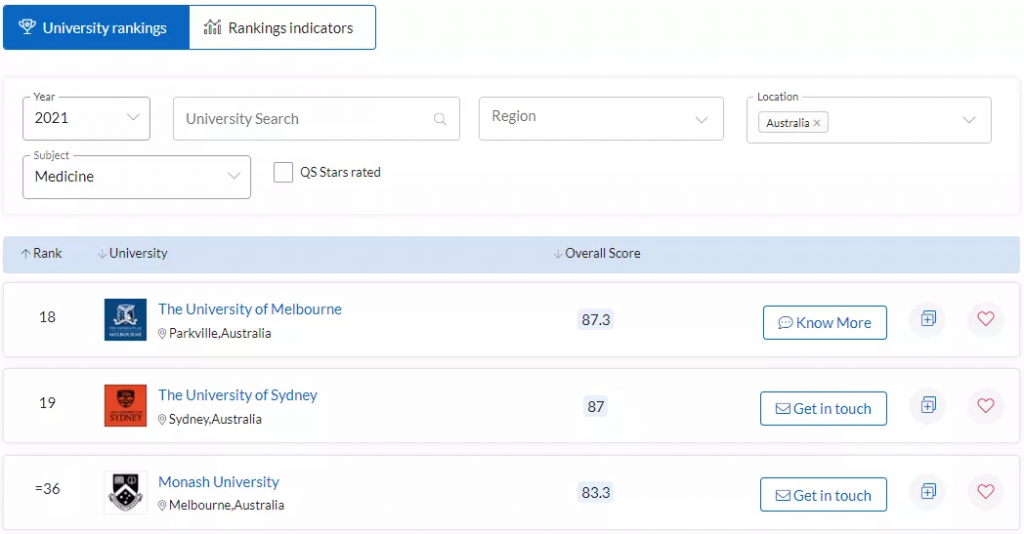Expand the Region dropdown
This screenshot has height=534, width=1024.
[601, 119]
